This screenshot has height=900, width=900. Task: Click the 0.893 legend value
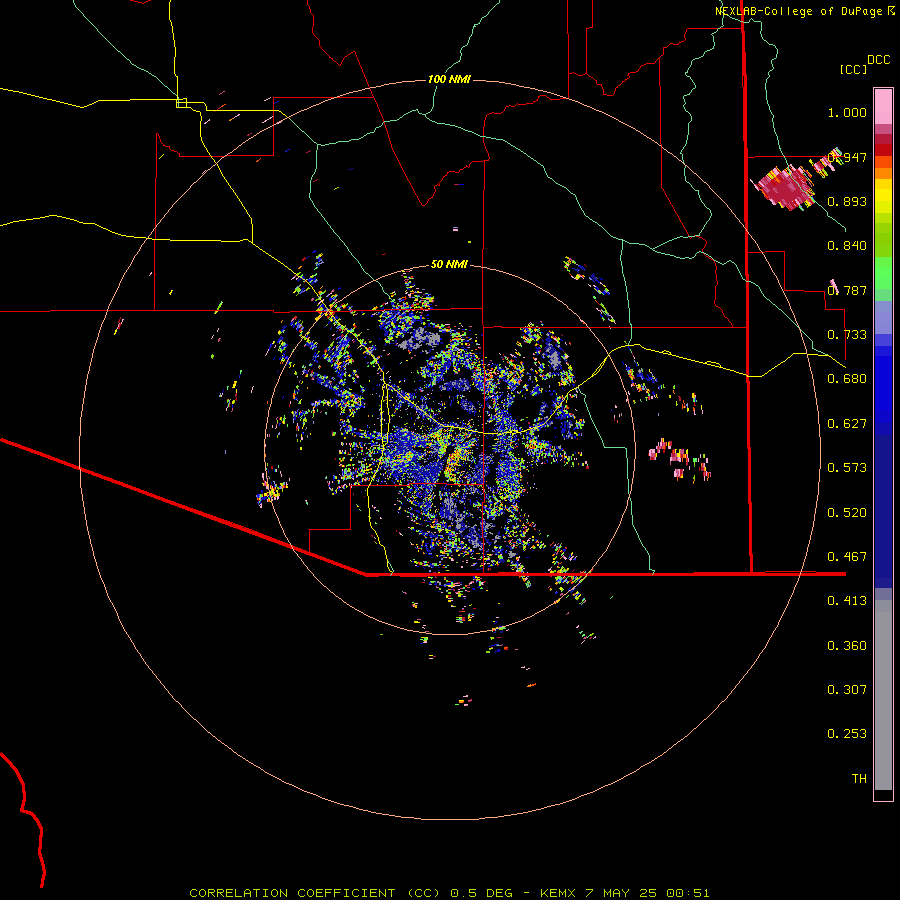847,201
